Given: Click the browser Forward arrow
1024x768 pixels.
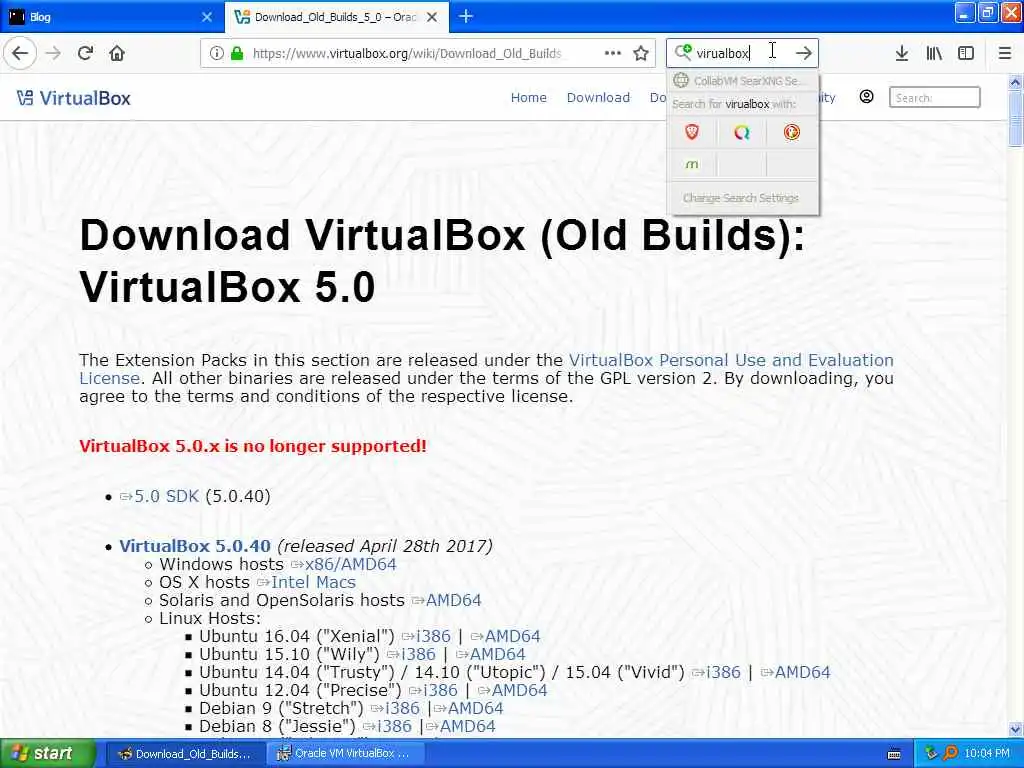Looking at the screenshot, I should click(x=53, y=53).
